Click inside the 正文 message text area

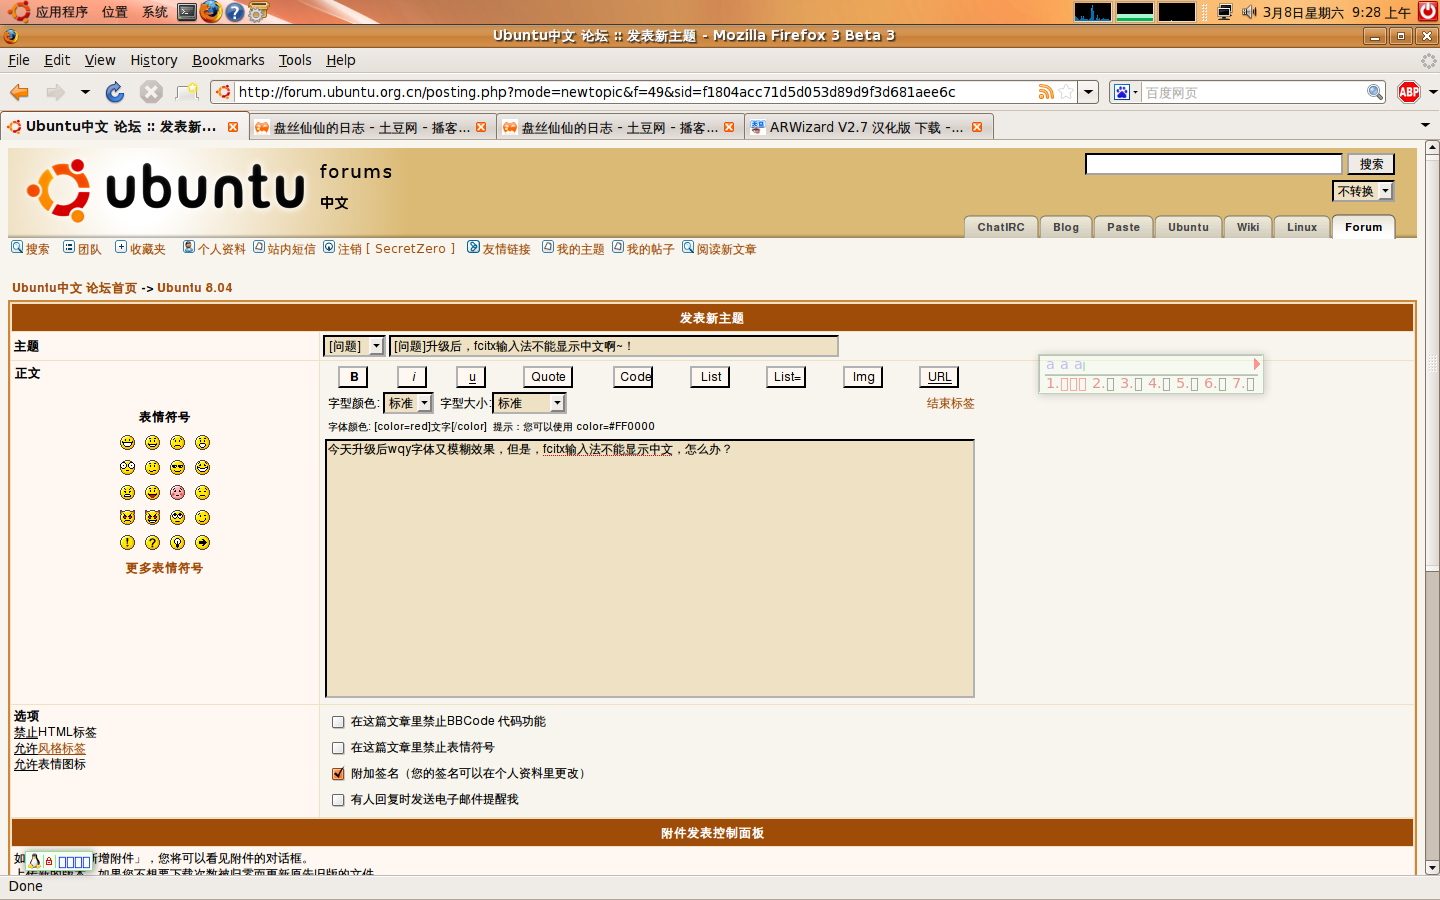(650, 568)
